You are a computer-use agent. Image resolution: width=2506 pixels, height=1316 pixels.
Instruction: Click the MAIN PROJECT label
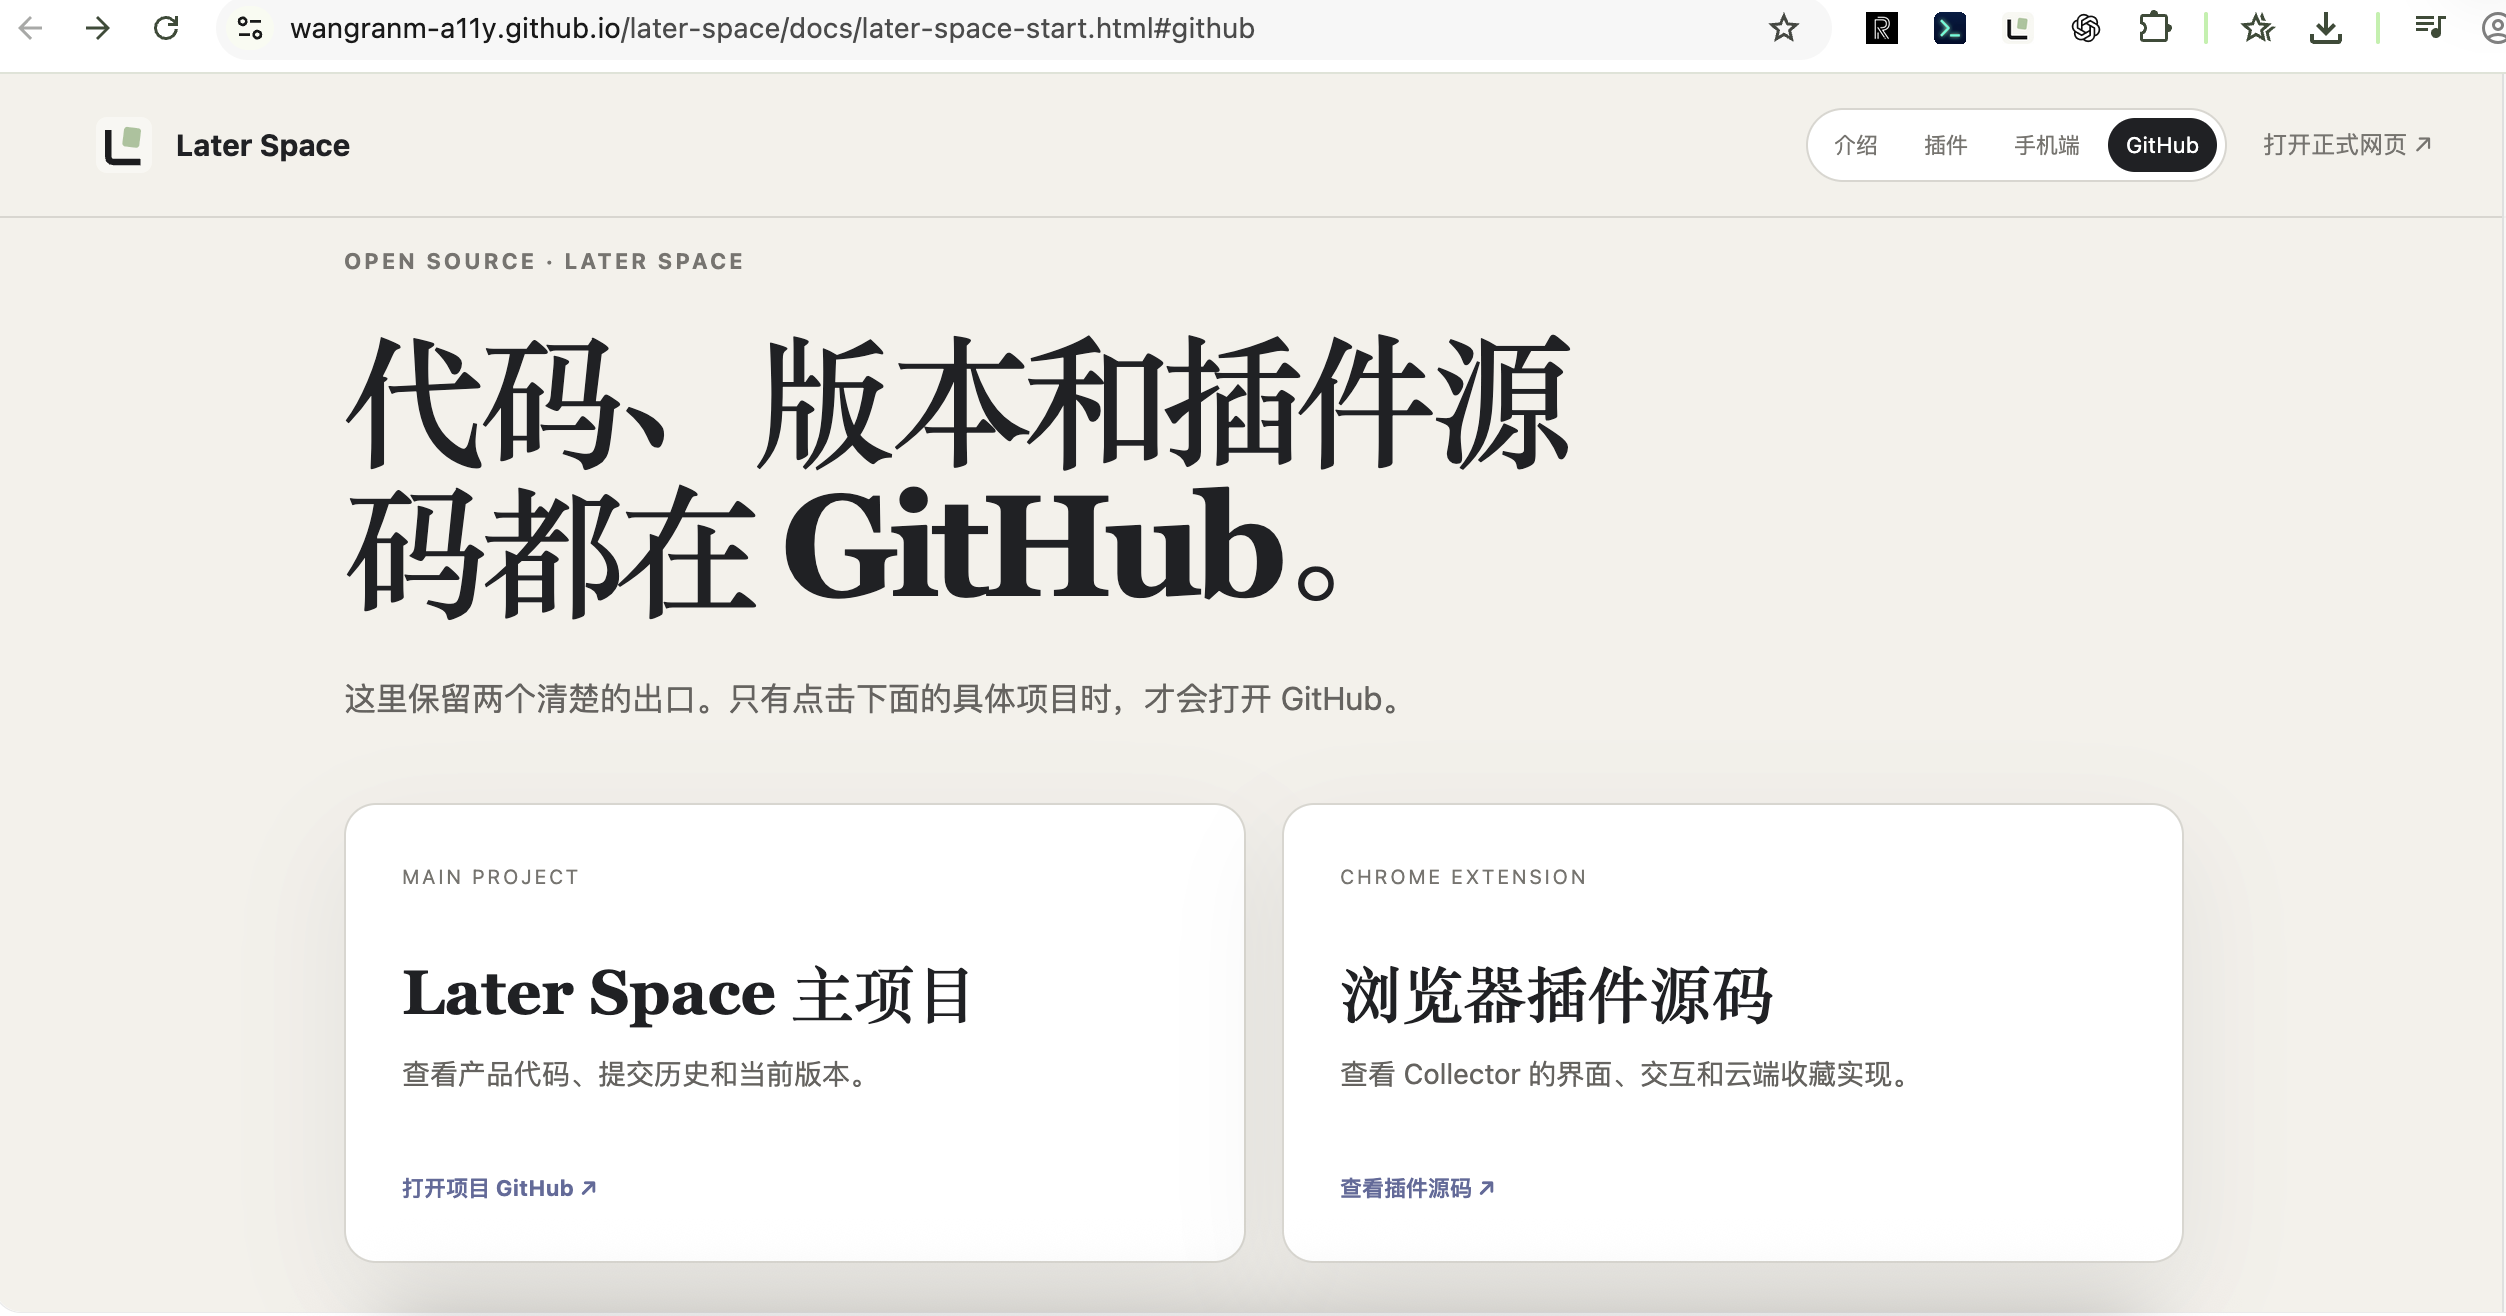(x=491, y=877)
